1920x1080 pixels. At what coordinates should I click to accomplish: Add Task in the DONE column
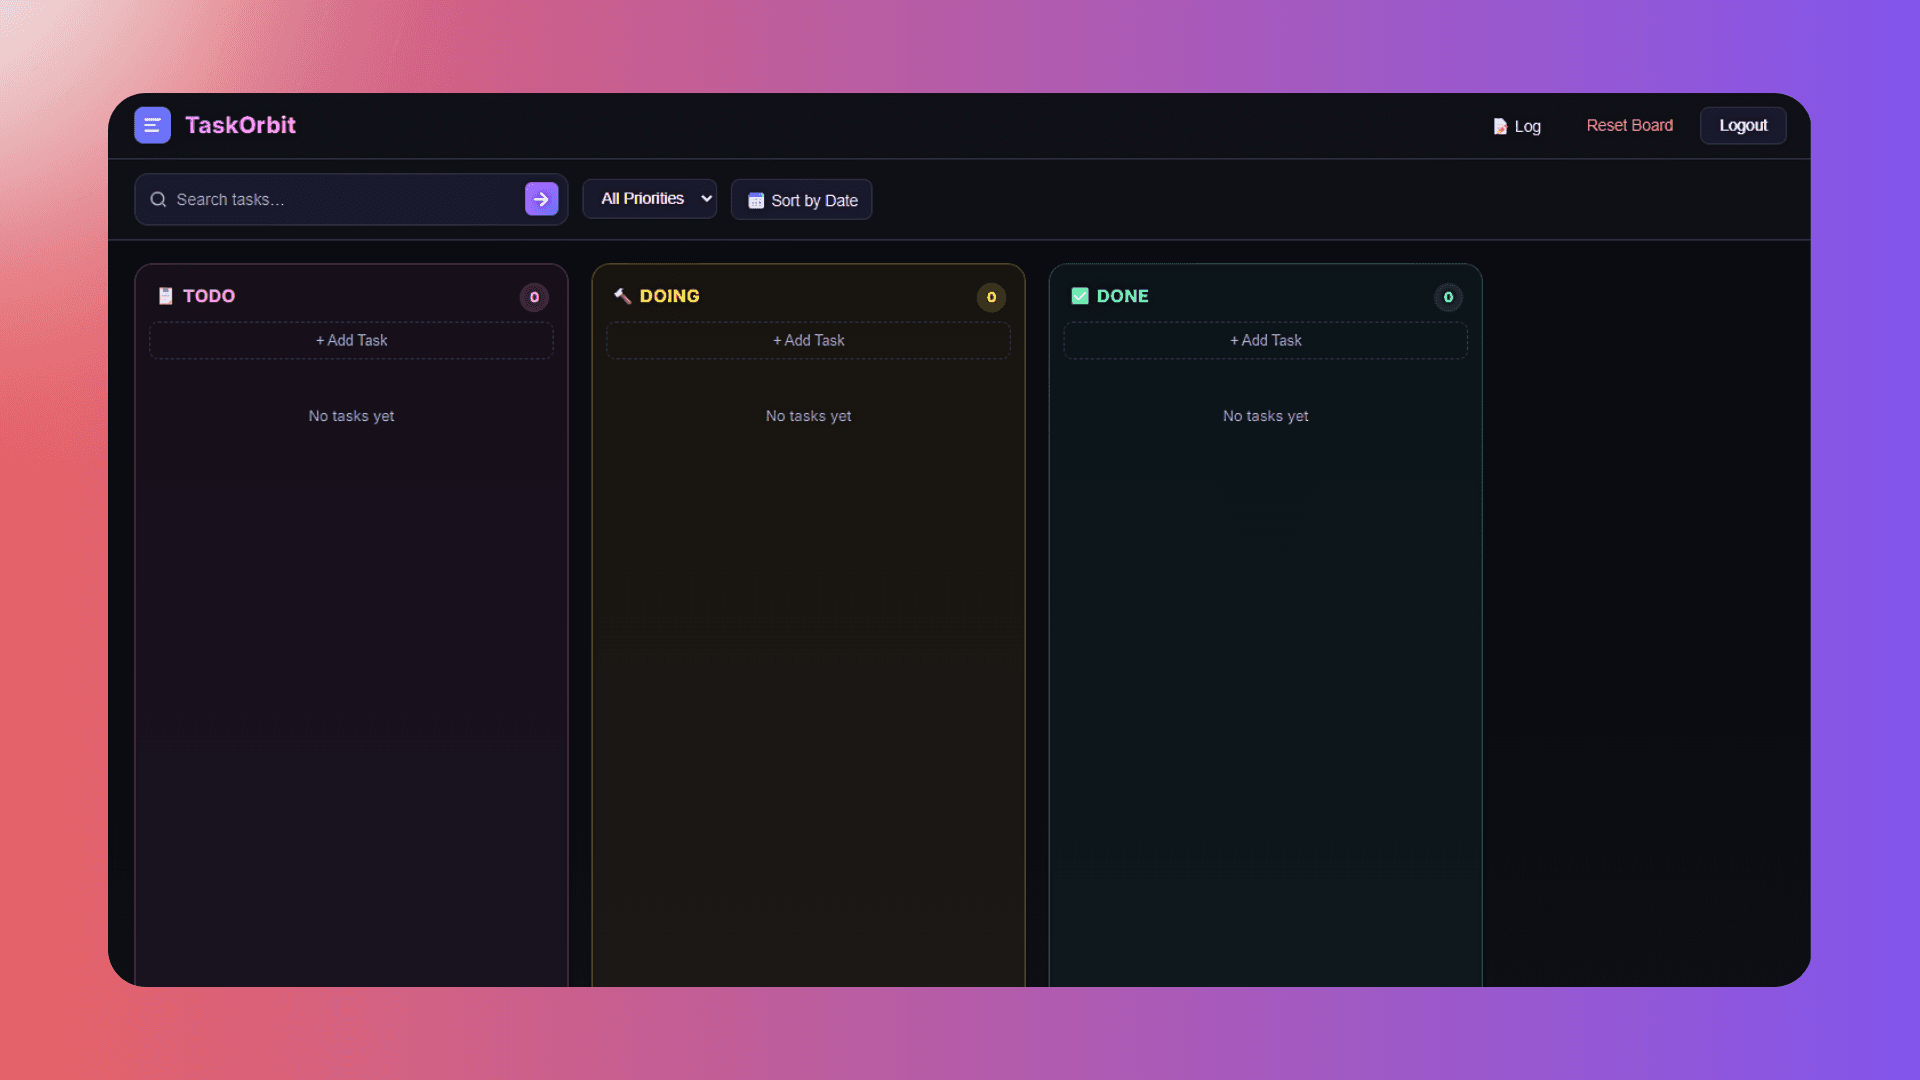pos(1265,341)
